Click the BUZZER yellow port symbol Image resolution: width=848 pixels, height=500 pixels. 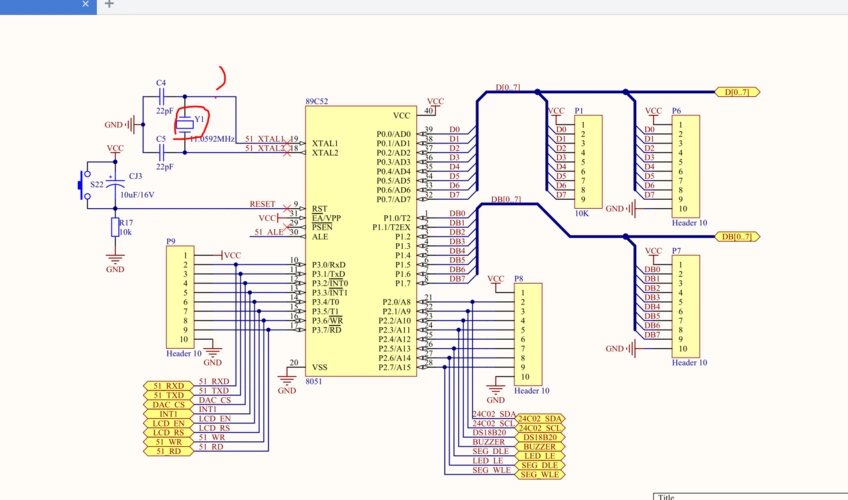[539, 446]
